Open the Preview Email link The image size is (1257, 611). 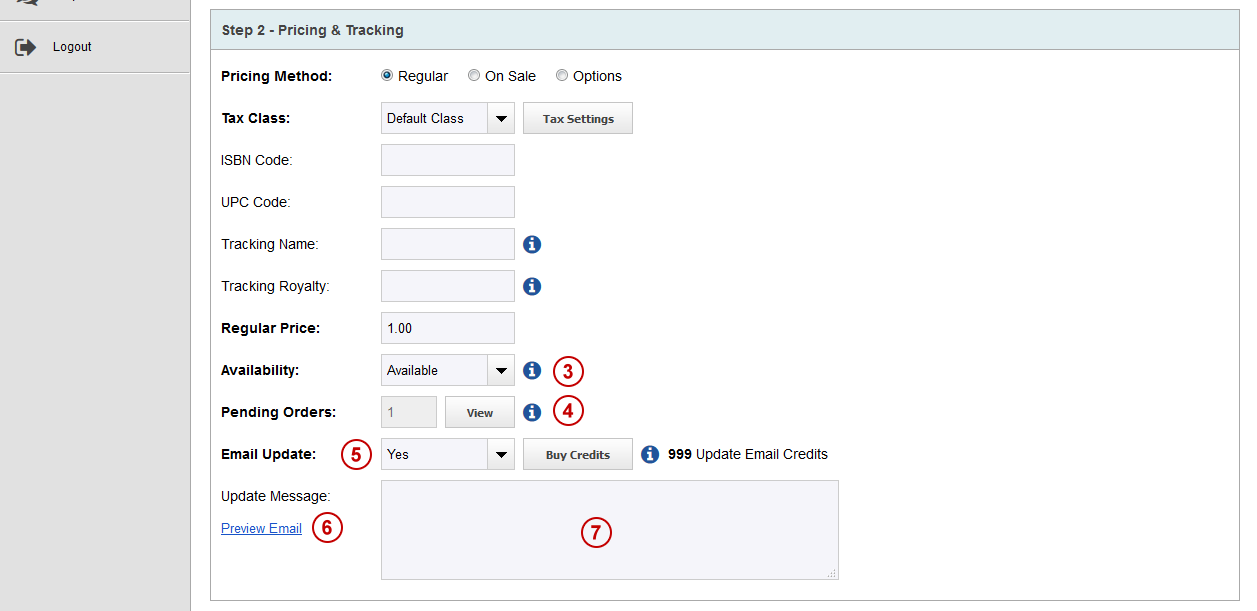pyautogui.click(x=261, y=528)
